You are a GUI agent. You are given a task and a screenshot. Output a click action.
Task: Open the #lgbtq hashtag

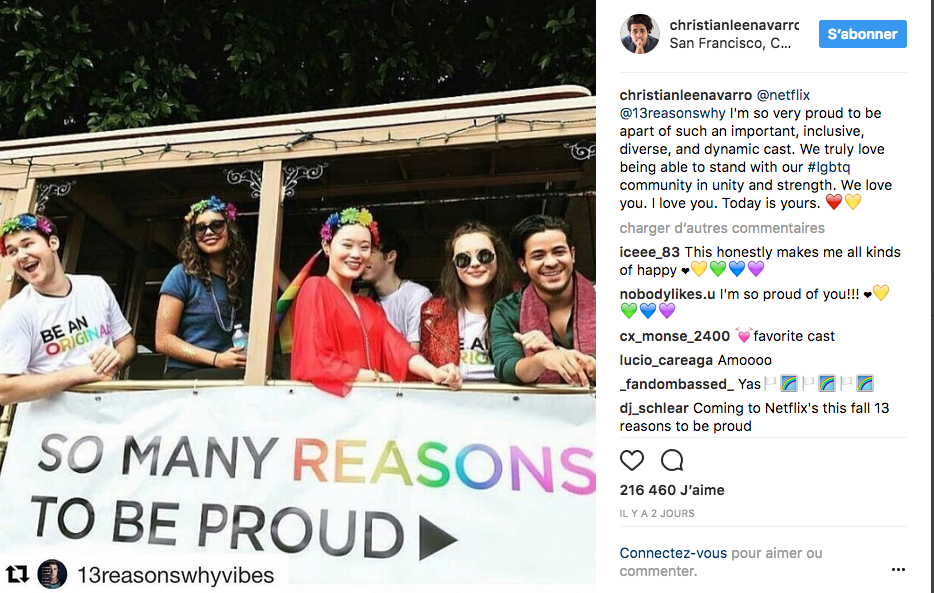[829, 167]
